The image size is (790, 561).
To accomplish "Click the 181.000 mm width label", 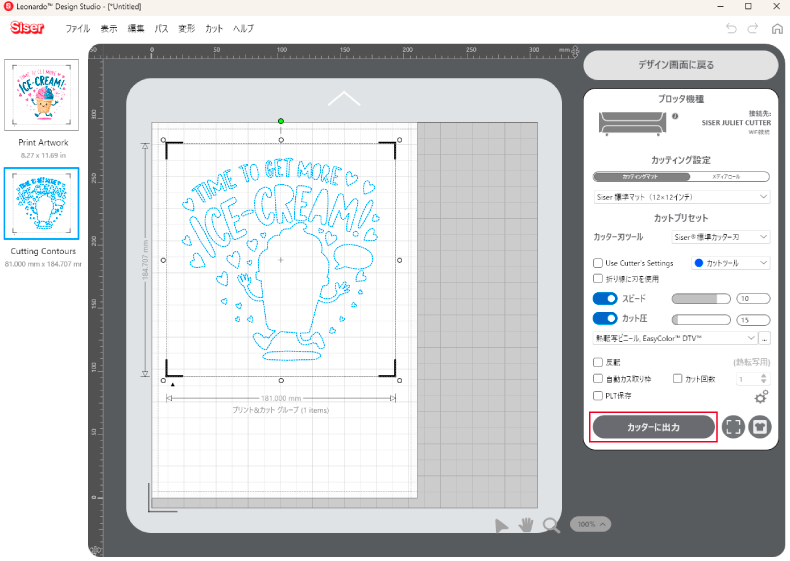I will pos(281,398).
